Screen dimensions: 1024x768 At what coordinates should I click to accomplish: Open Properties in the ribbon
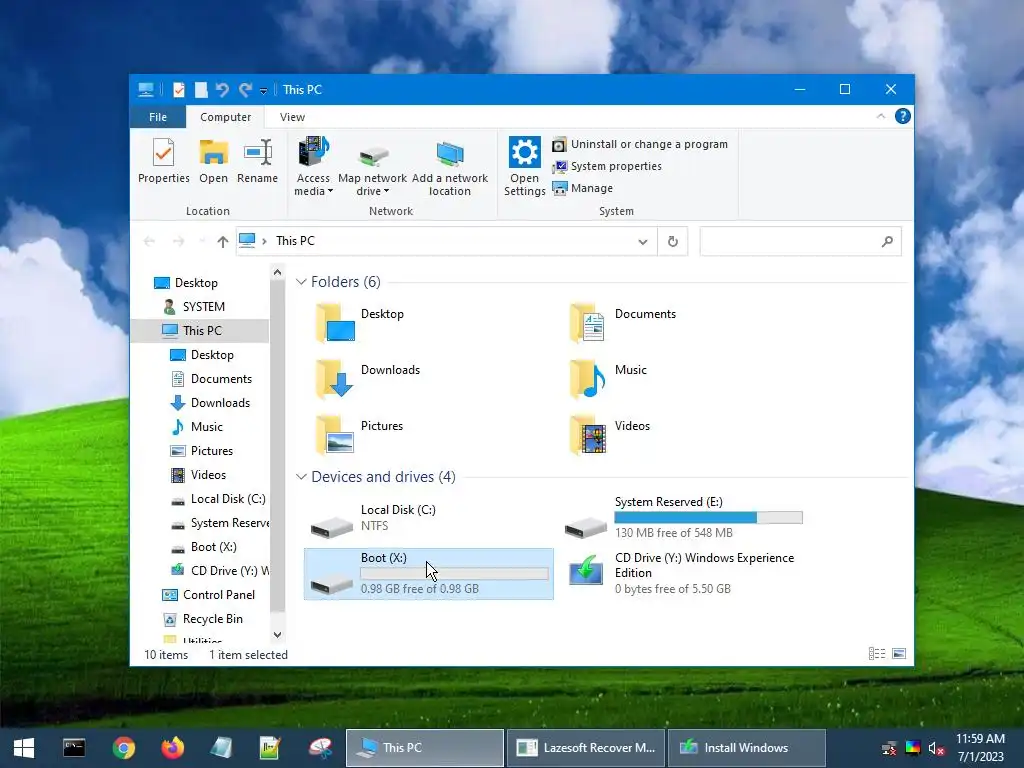pos(163,161)
